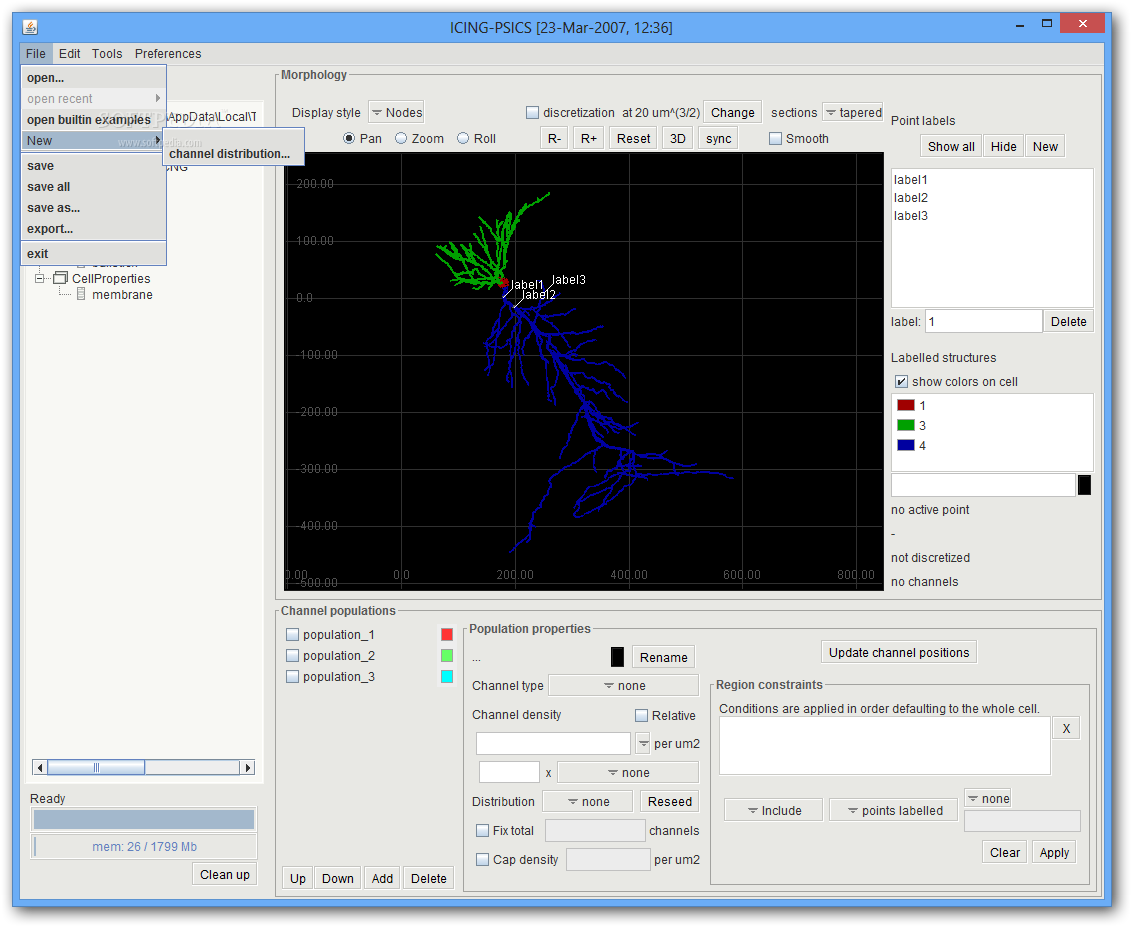
Task: Choose open builtin examples menu entry
Action: tap(94, 120)
